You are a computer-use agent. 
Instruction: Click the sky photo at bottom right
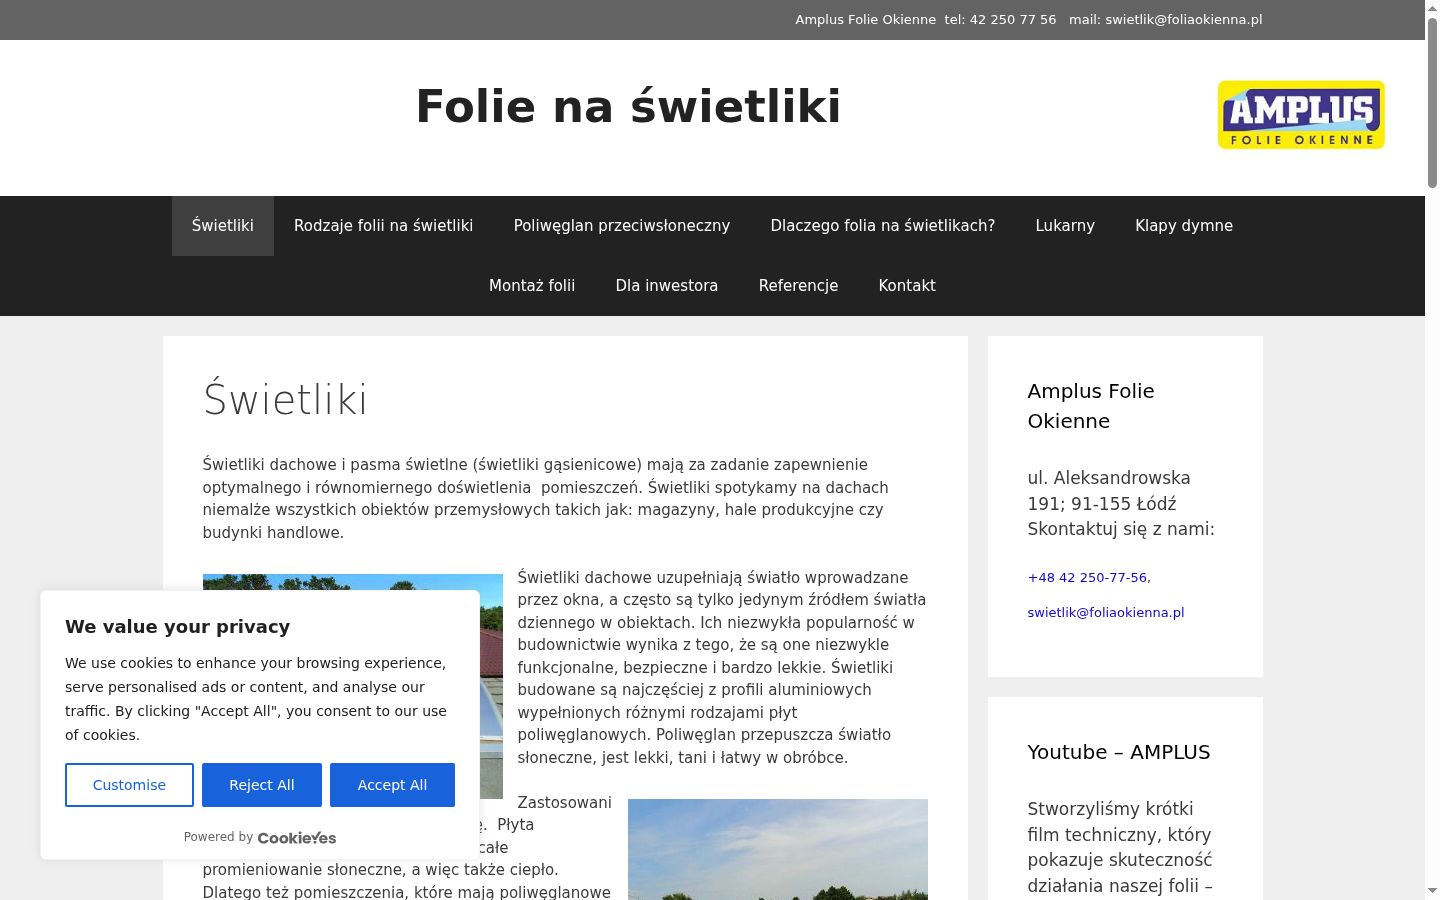click(x=778, y=849)
